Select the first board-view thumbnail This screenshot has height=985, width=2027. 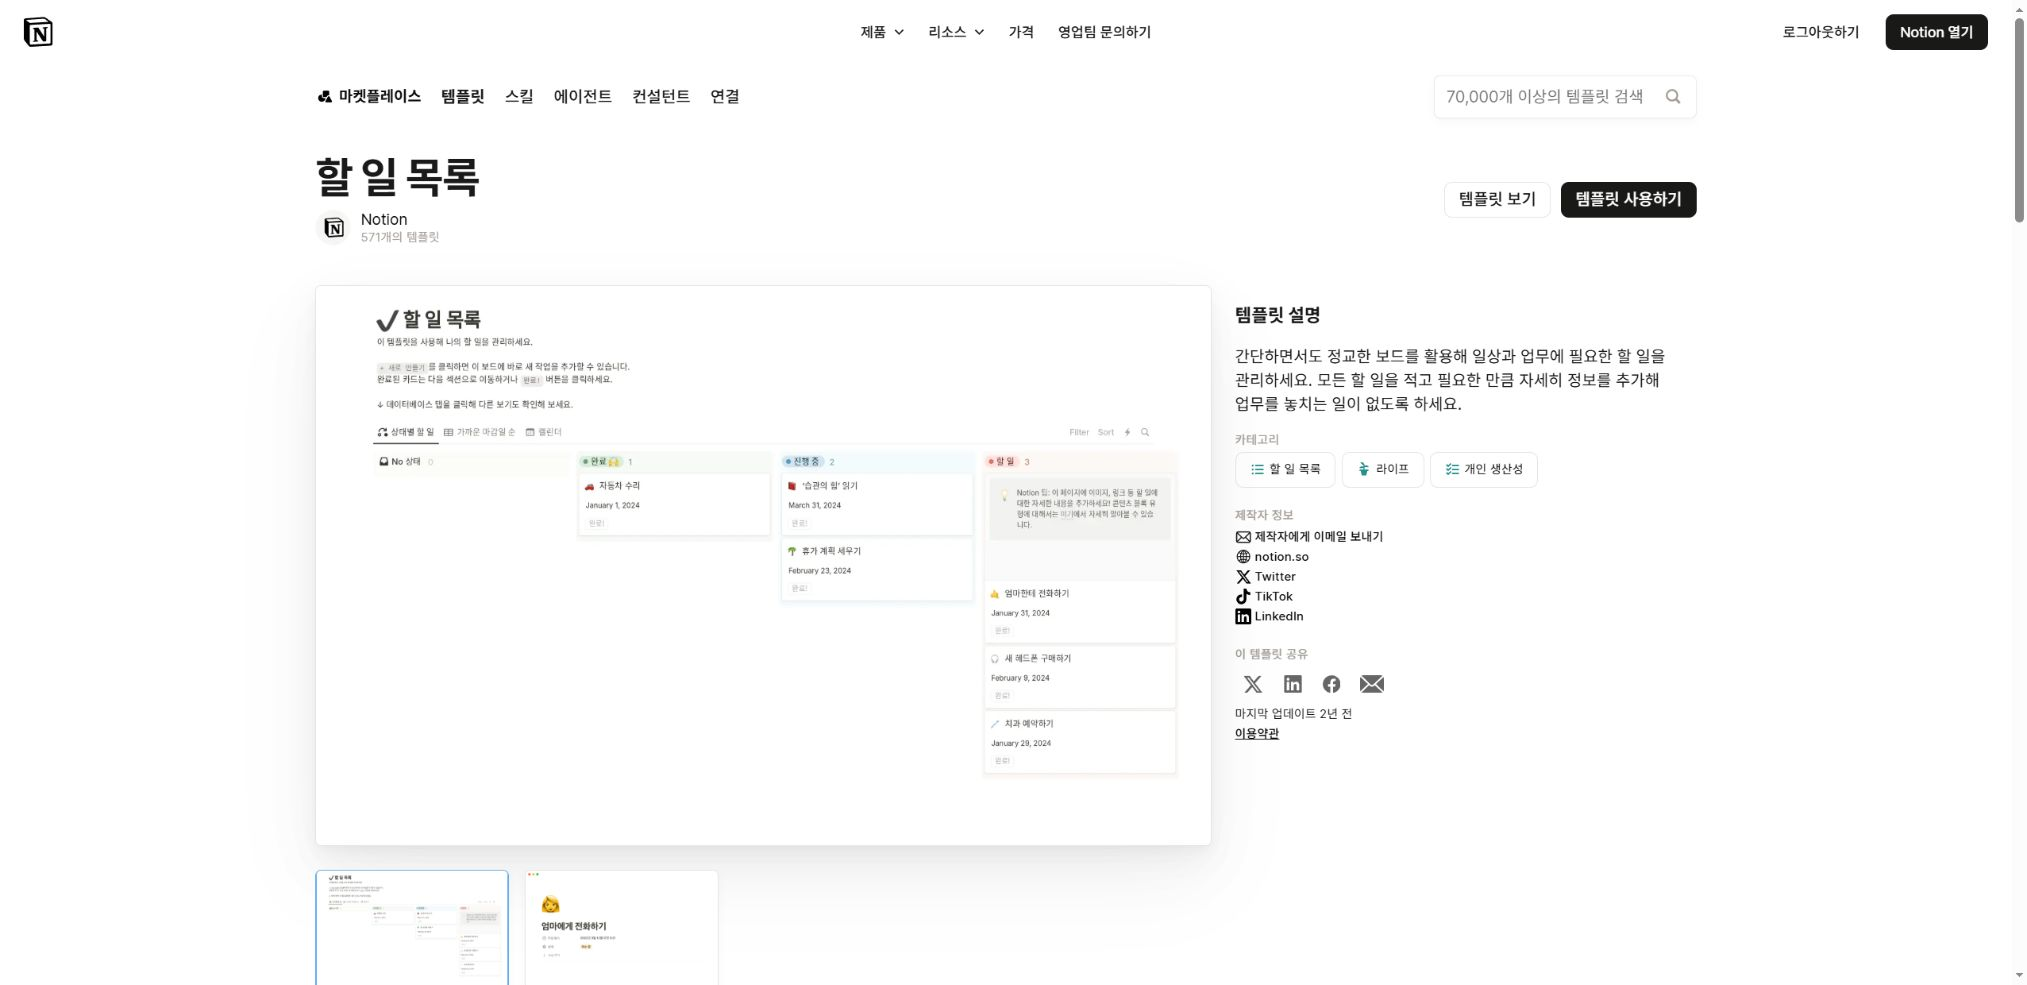(x=412, y=928)
